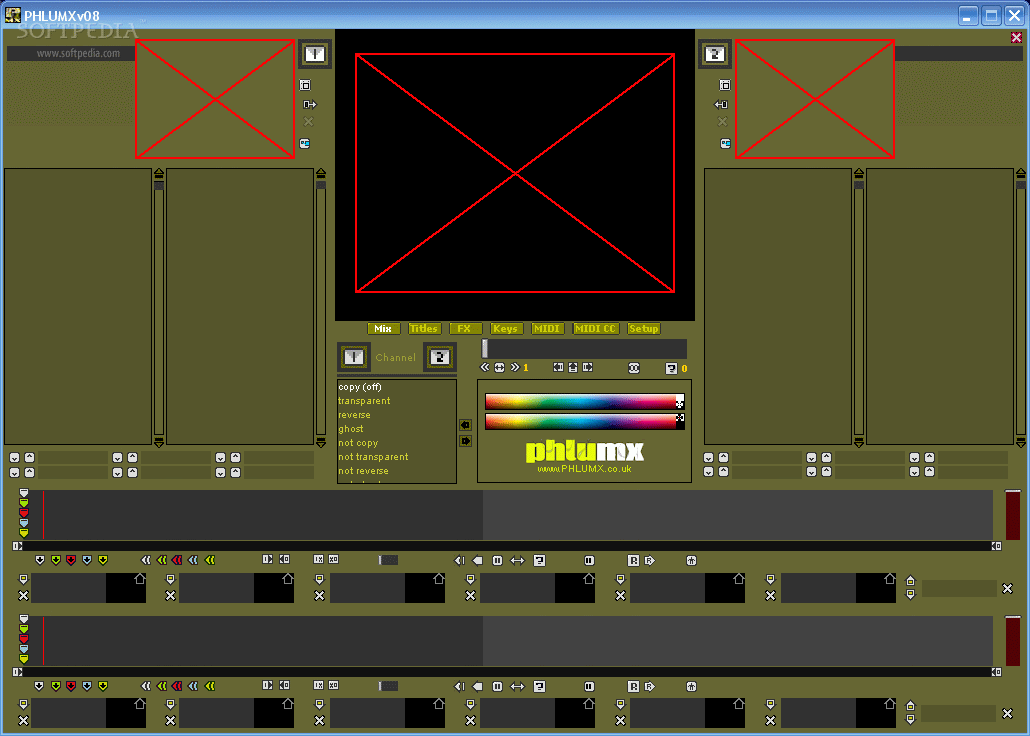Click the white cue marker on upper timeline

(24, 492)
